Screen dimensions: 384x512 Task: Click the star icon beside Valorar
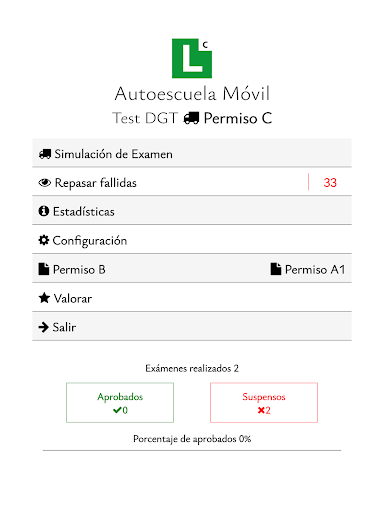pyautogui.click(x=44, y=298)
